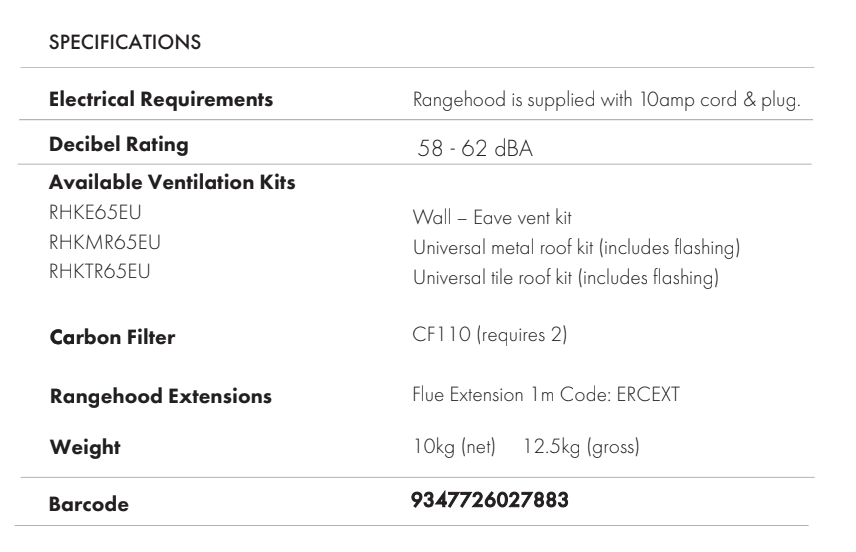Select the Carbon Filter label
The height and width of the screenshot is (552, 856).
pos(112,338)
